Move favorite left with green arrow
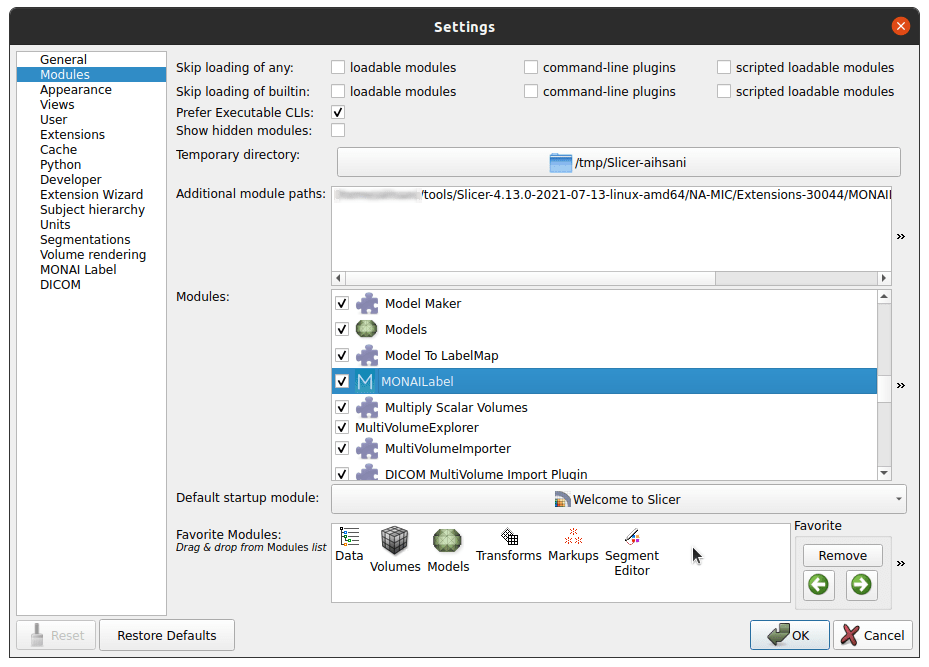The height and width of the screenshot is (667, 929). pos(819,585)
